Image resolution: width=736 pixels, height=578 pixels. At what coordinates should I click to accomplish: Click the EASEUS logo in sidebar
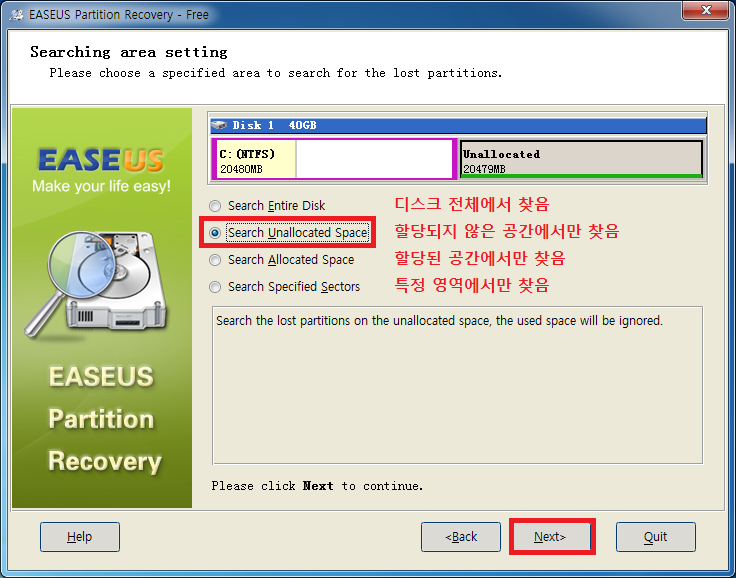pyautogui.click(x=101, y=160)
